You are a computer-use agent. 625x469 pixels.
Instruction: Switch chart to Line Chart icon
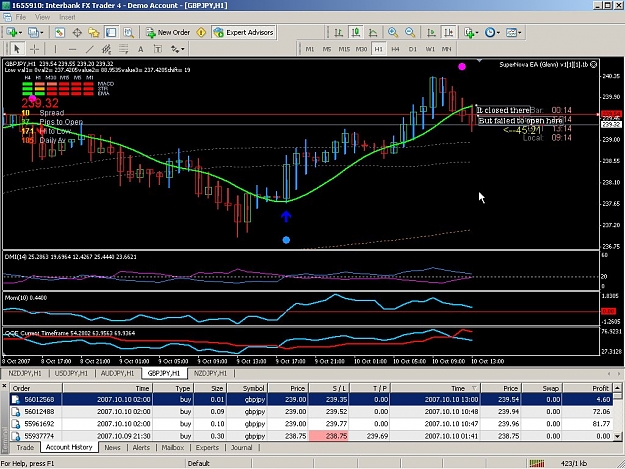(373, 33)
